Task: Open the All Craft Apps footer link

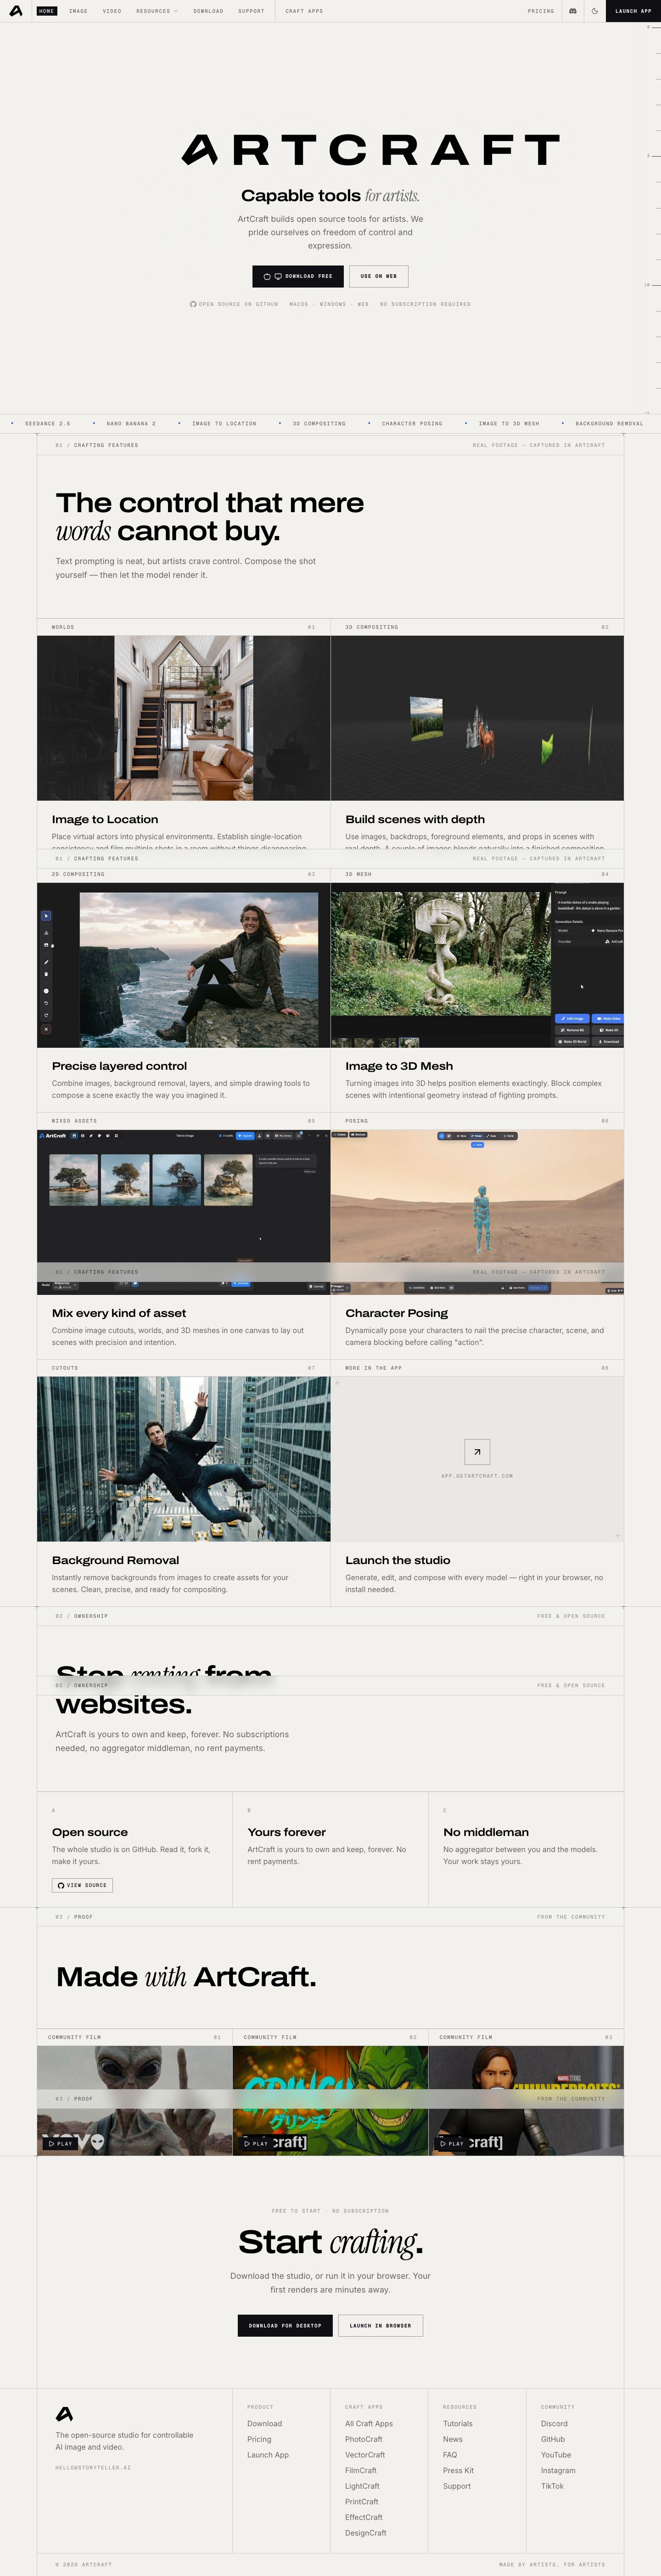Action: point(369,2423)
